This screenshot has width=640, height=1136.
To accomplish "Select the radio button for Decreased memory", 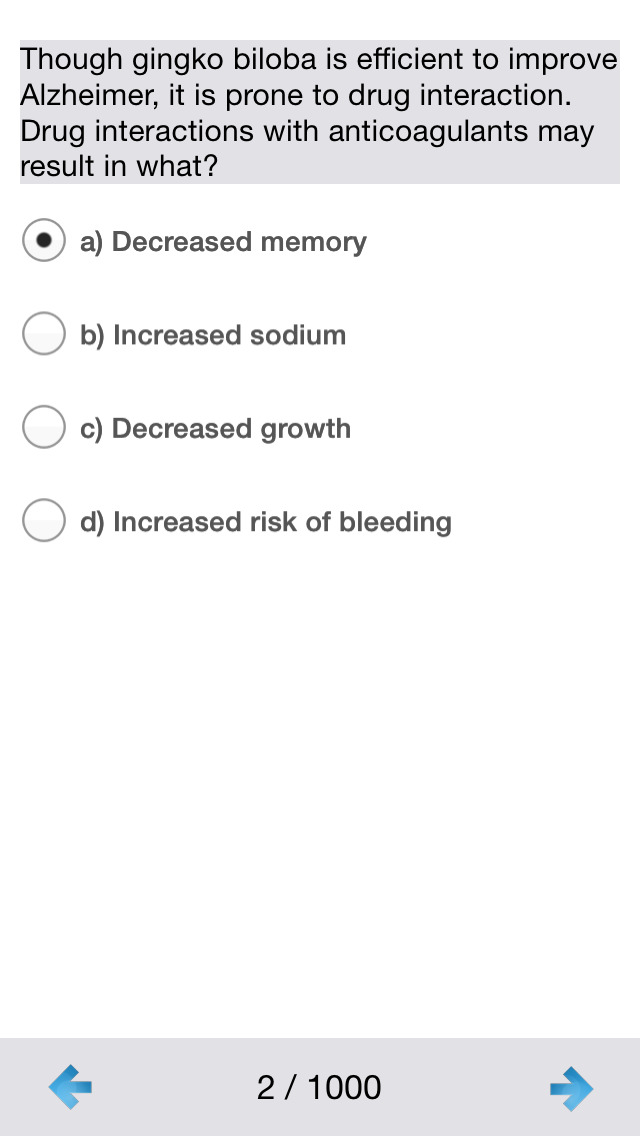I will pos(44,241).
